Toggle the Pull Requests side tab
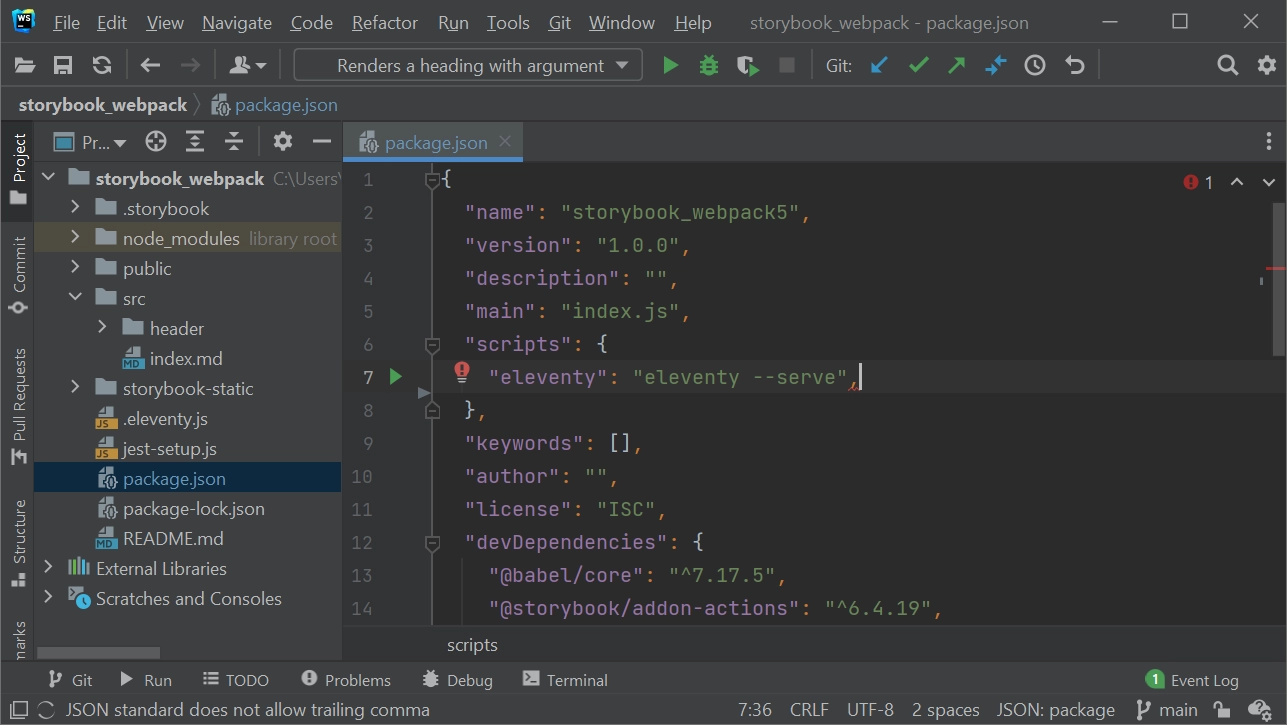Screen dimensions: 1287x725 tap(18, 405)
